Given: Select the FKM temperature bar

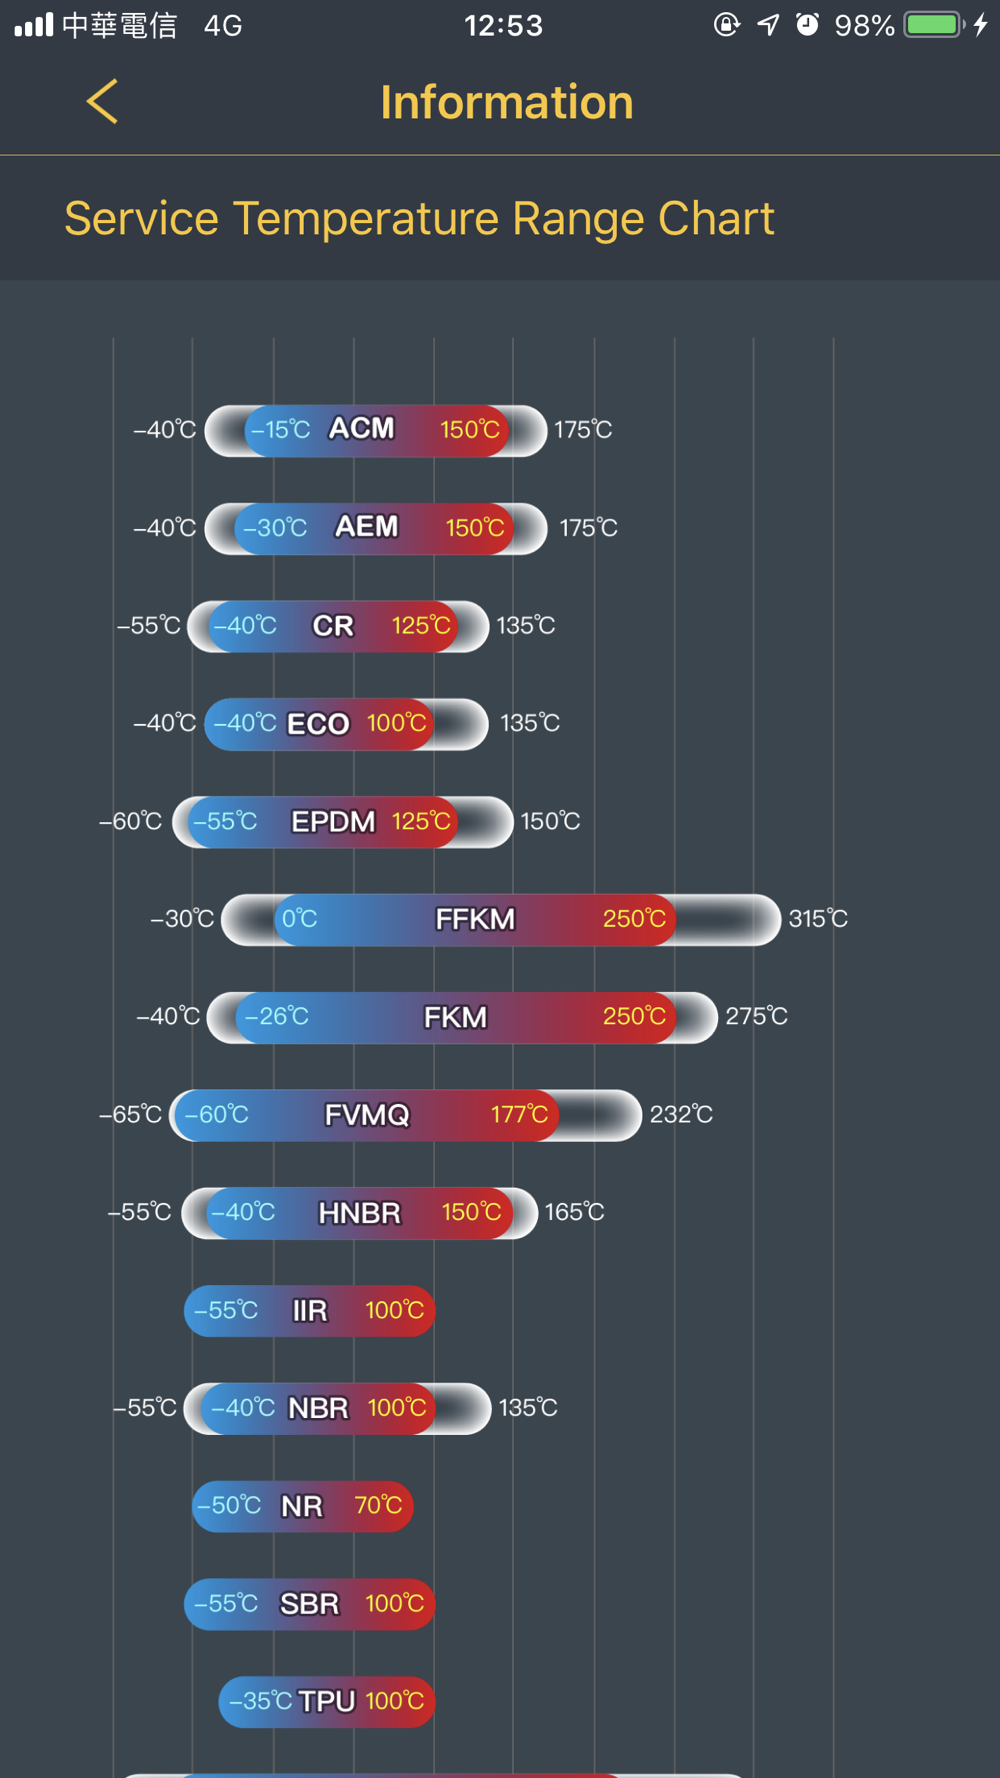Looking at the screenshot, I should 461,1017.
